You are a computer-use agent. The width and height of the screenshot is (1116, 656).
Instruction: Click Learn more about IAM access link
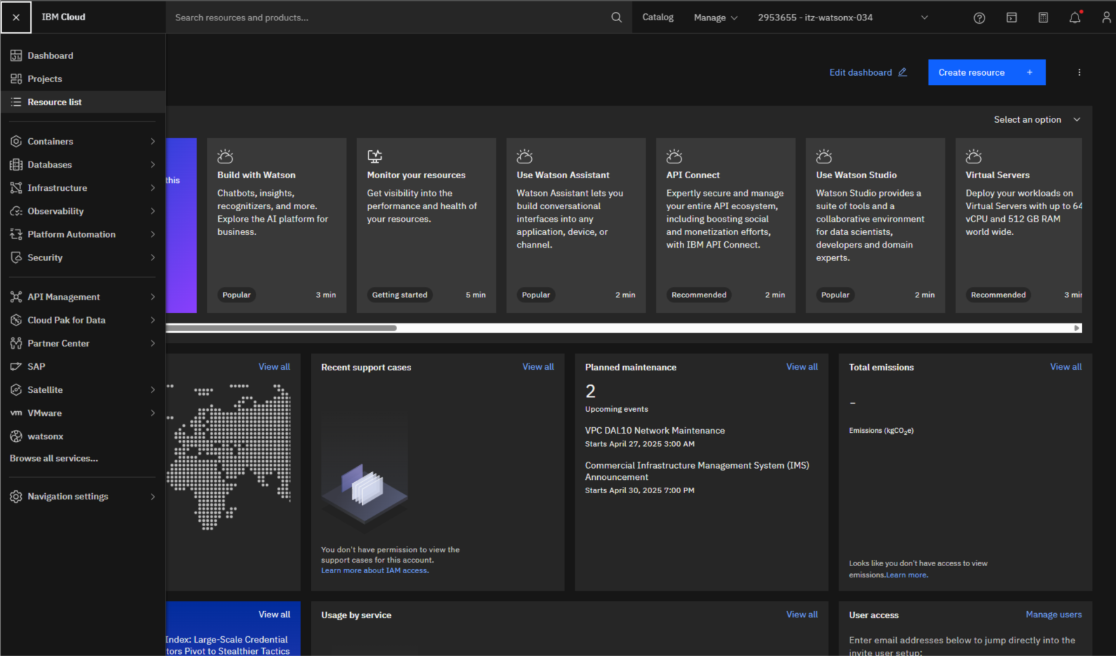374,571
